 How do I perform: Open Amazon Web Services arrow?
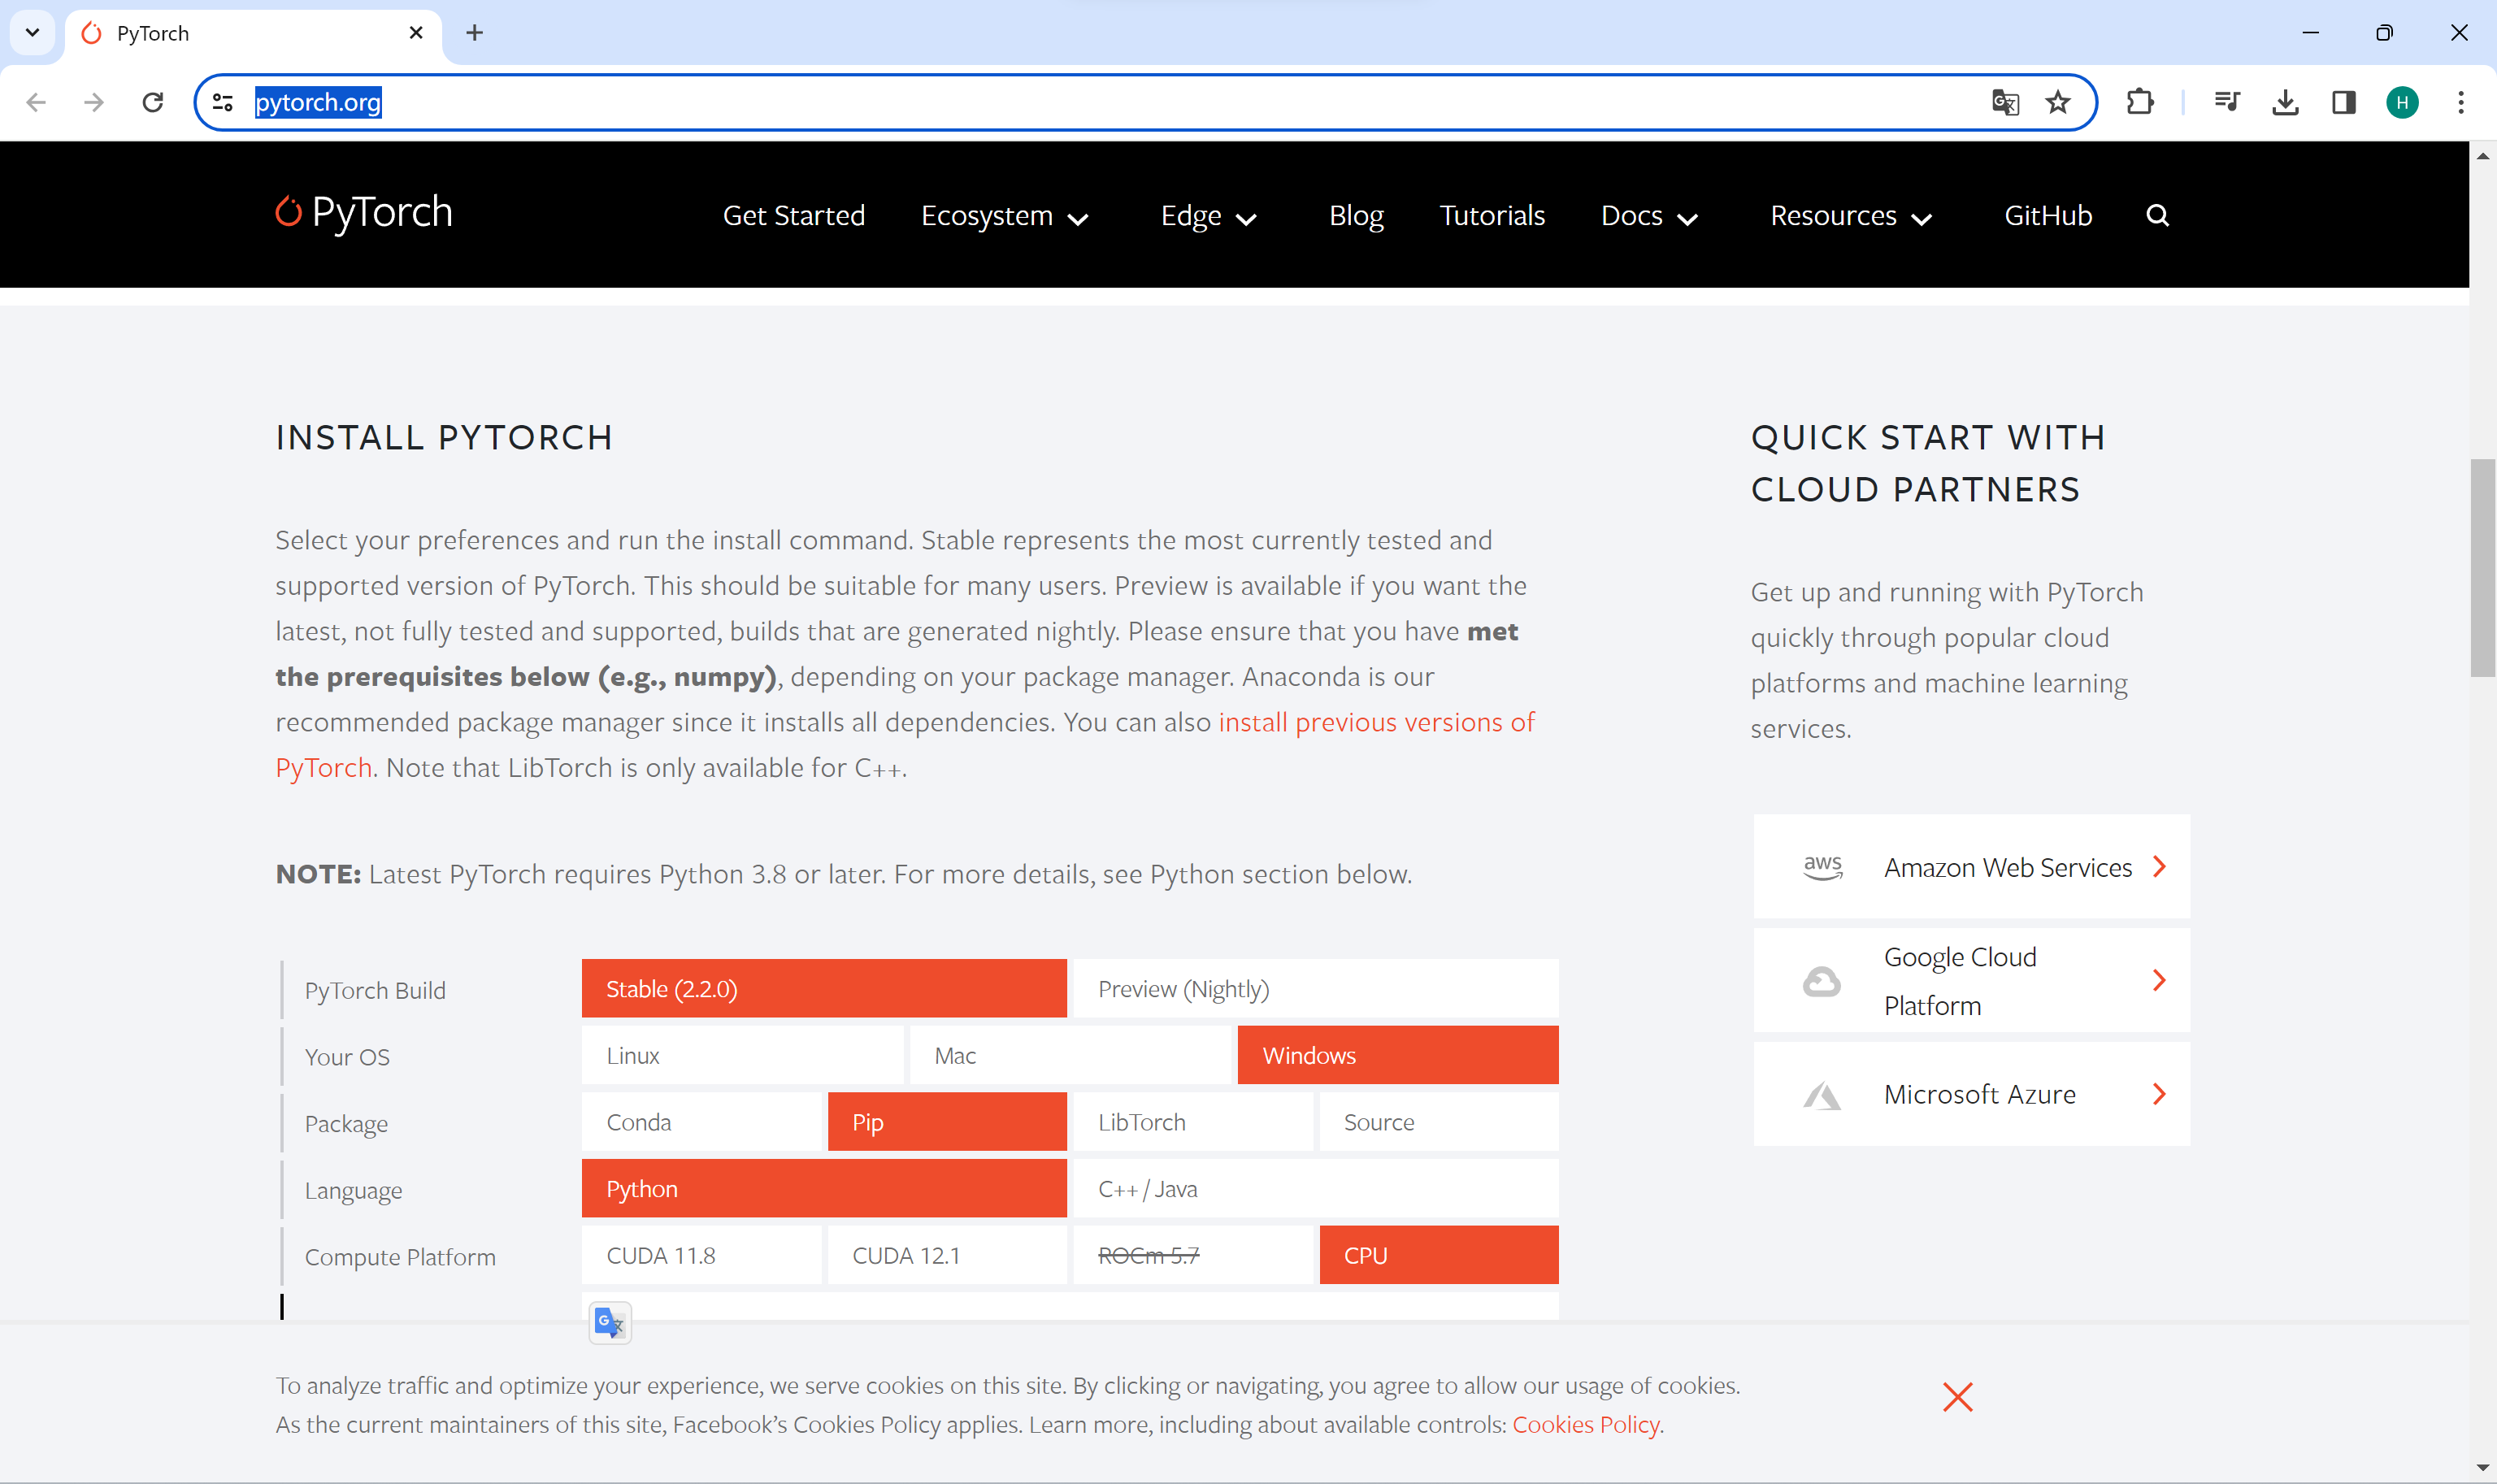[2159, 867]
